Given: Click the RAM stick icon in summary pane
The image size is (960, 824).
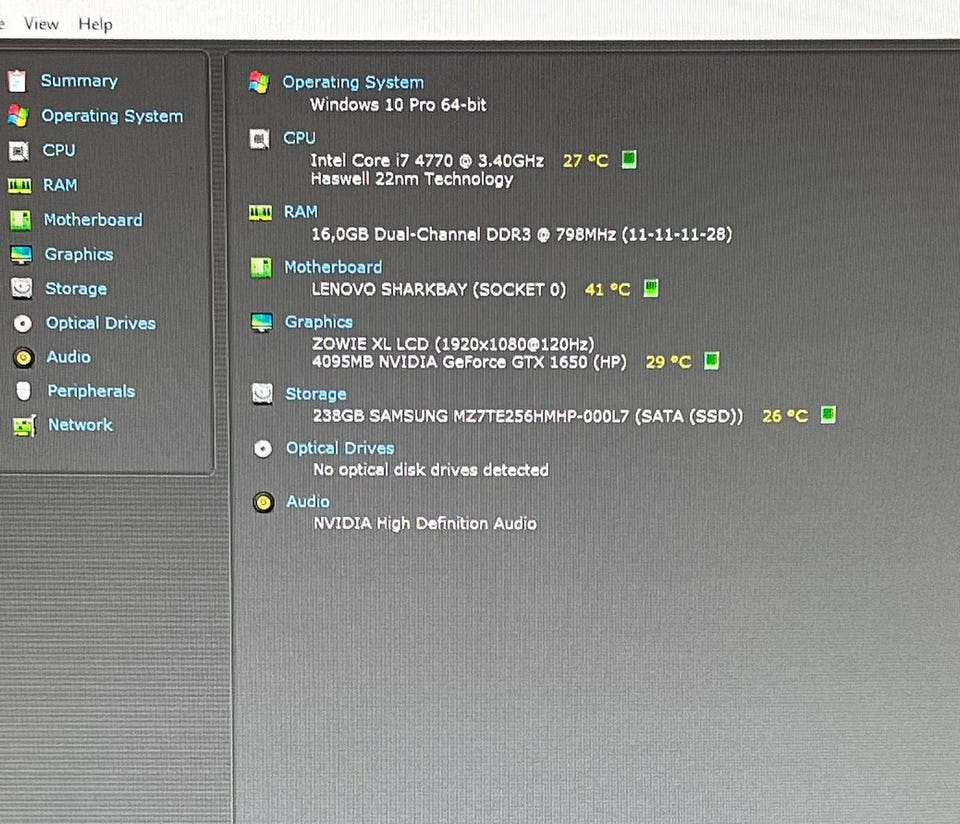Looking at the screenshot, I should coord(260,212).
